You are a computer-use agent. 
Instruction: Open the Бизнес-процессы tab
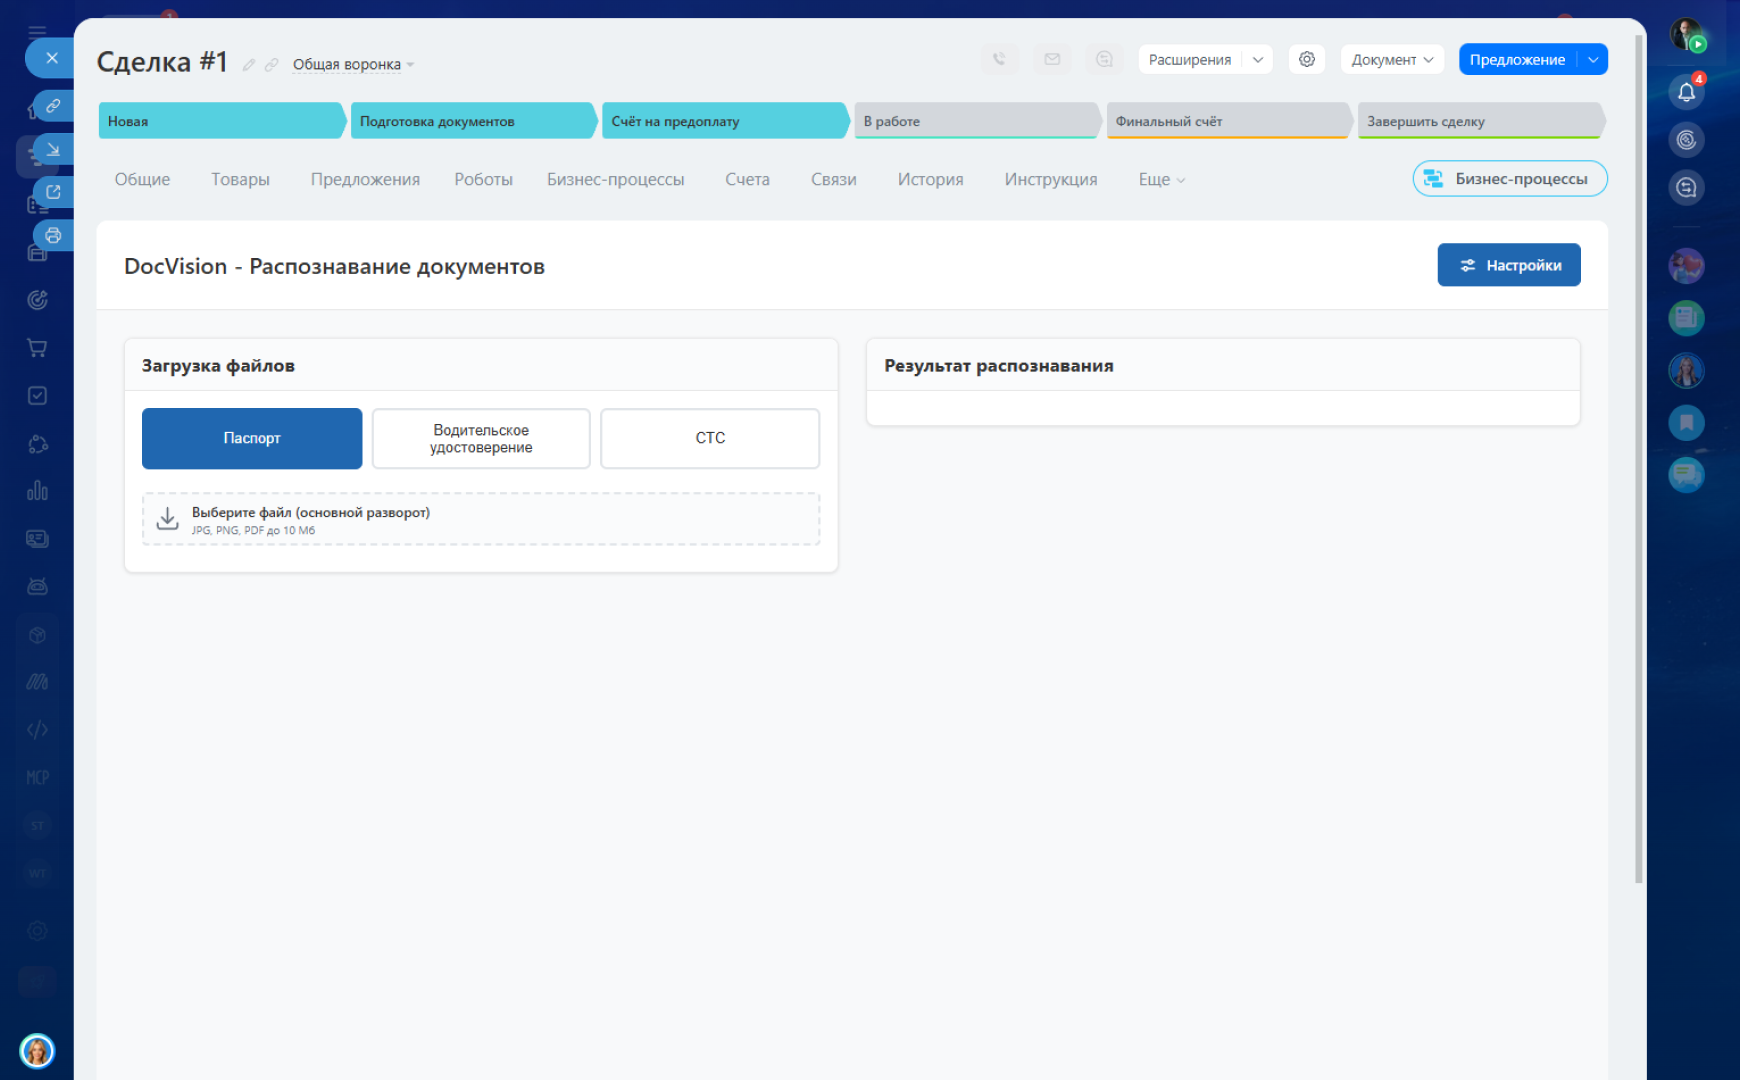[615, 179]
